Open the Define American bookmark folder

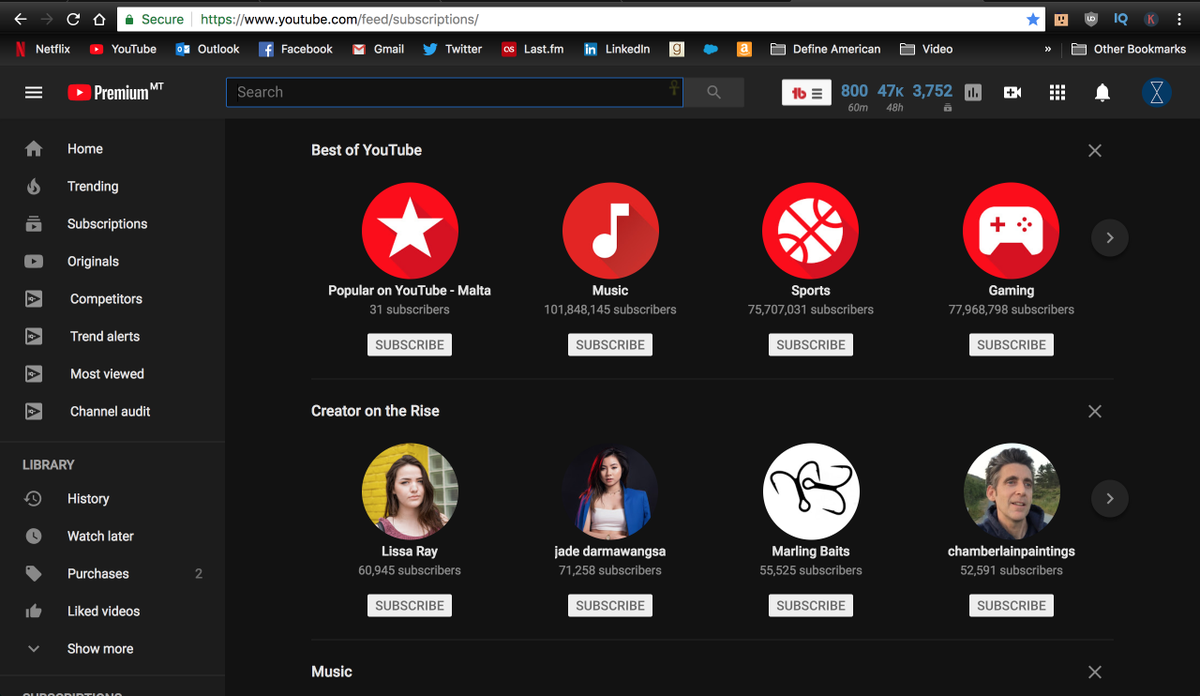coord(826,49)
